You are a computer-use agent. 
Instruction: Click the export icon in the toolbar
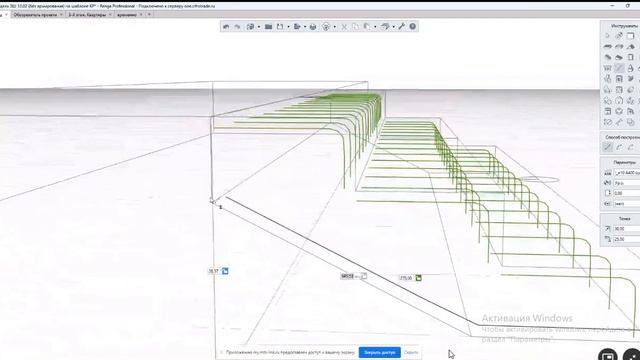coord(297,27)
